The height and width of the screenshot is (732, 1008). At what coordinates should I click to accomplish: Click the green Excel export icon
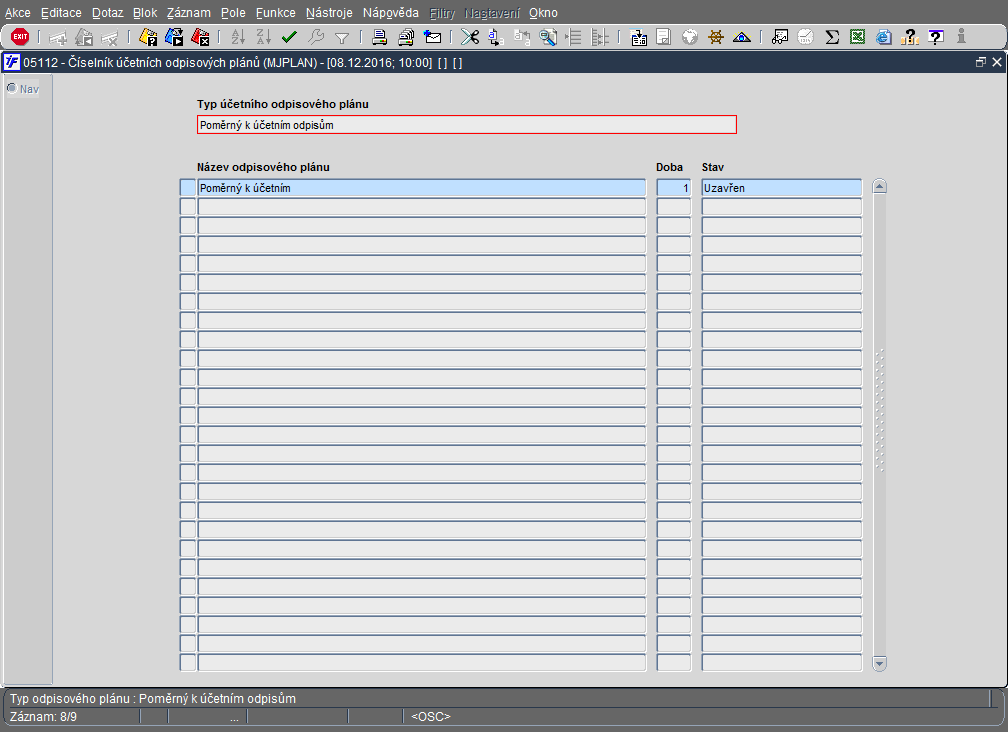point(857,37)
